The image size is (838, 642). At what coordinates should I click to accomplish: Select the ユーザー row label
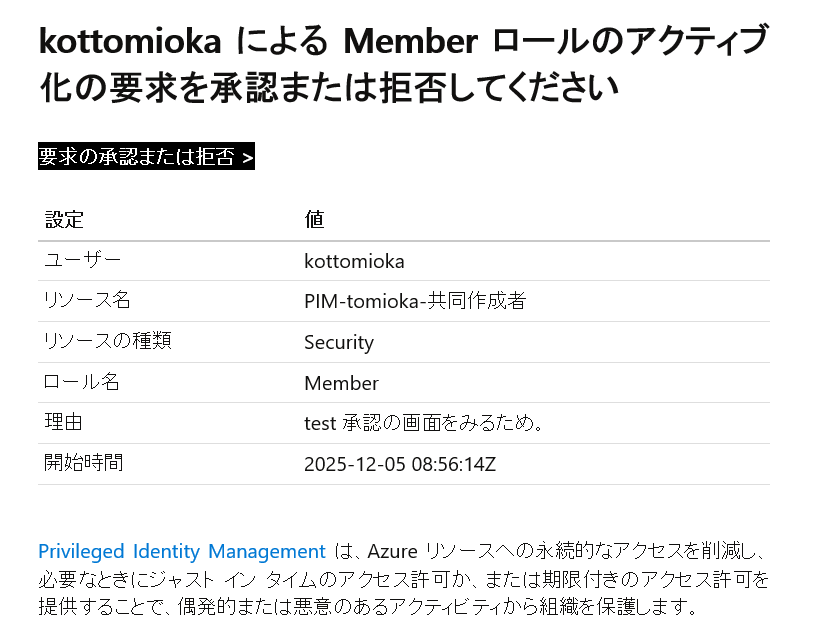pos(82,261)
